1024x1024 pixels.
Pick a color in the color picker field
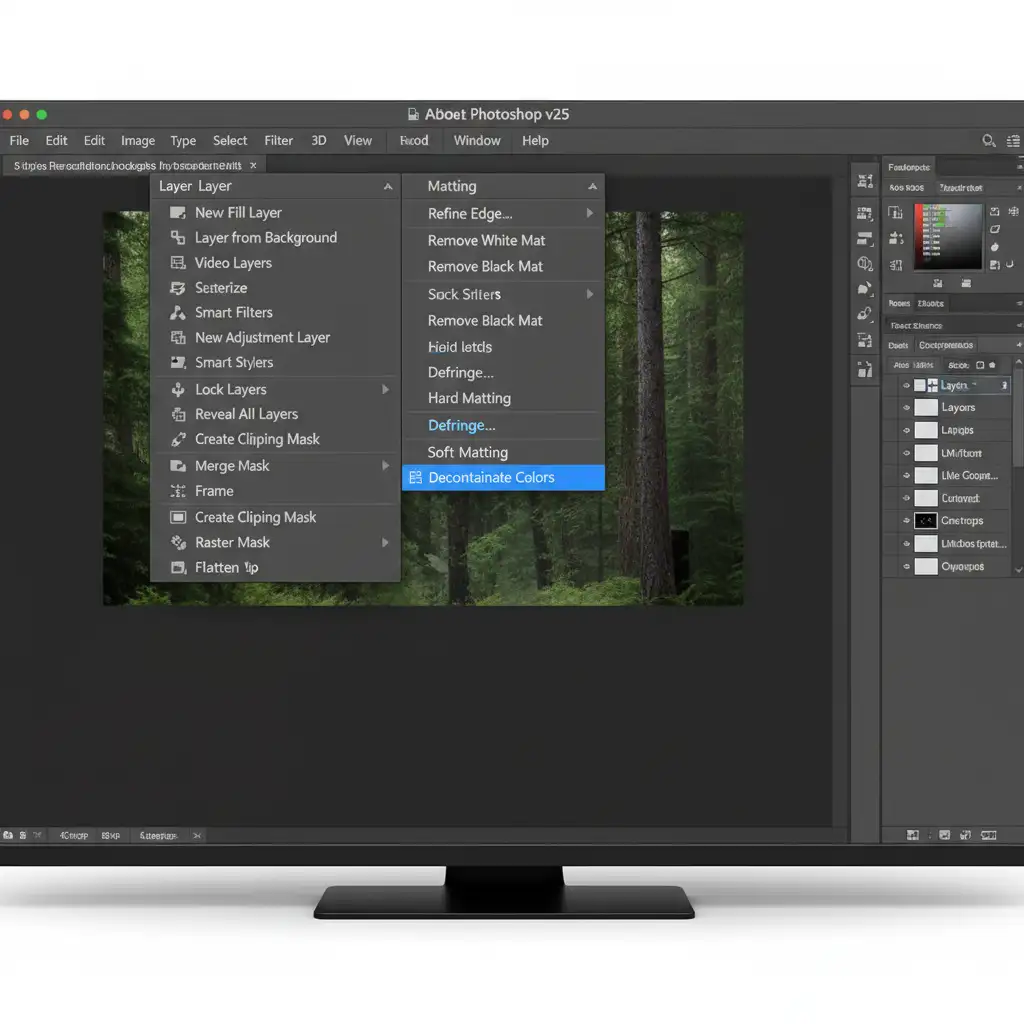pyautogui.click(x=948, y=237)
